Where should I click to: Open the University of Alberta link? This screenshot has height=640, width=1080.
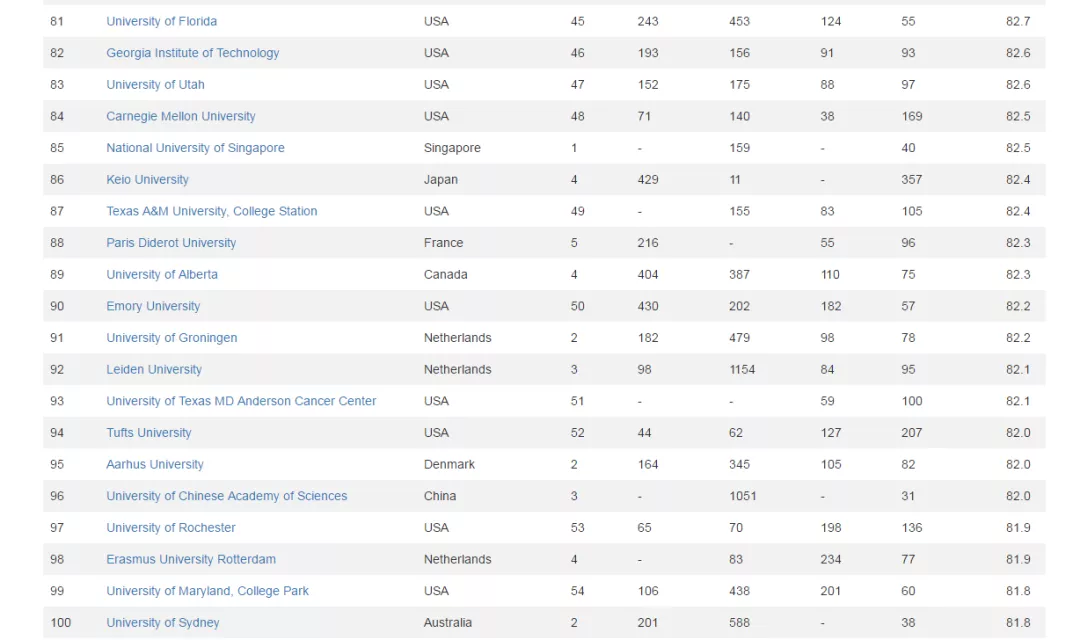coord(162,275)
